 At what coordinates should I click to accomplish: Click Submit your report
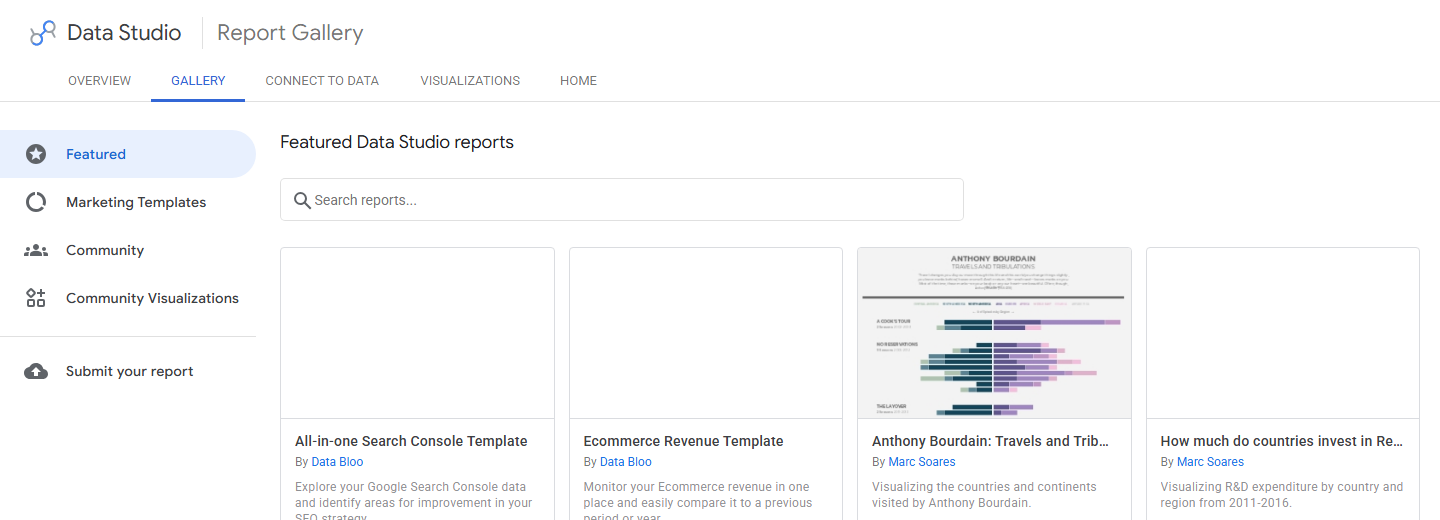[x=128, y=371]
